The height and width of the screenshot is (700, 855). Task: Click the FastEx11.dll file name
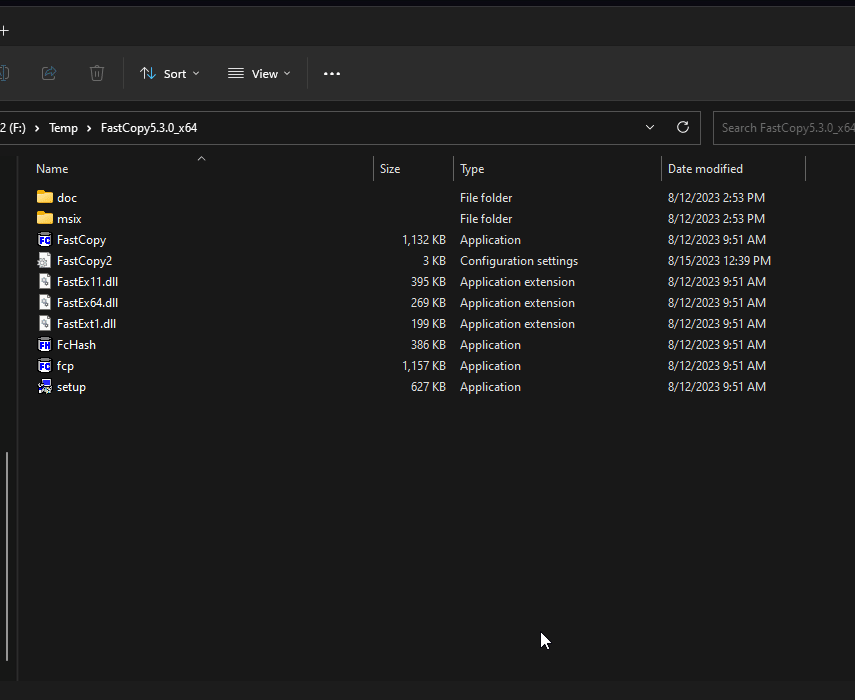pyautogui.click(x=87, y=282)
